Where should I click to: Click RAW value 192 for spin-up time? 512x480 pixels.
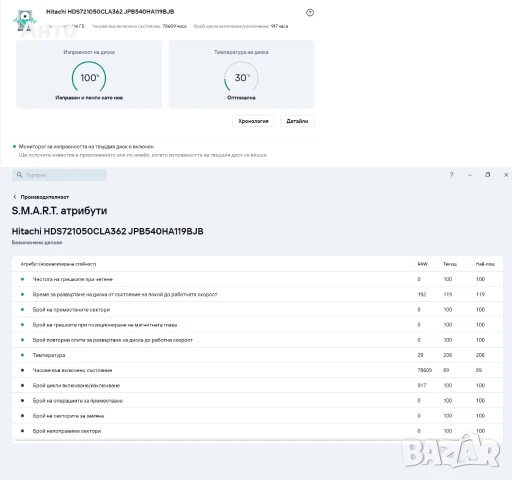click(422, 294)
